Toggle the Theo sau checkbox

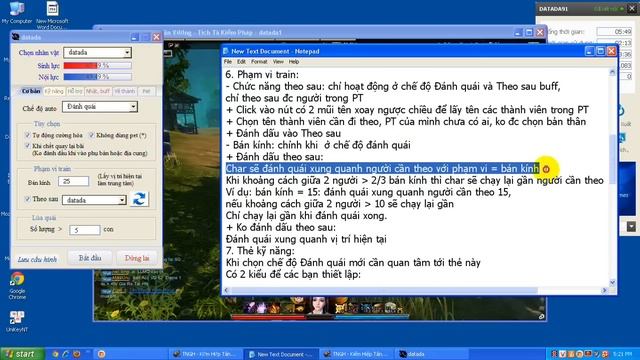click(28, 199)
